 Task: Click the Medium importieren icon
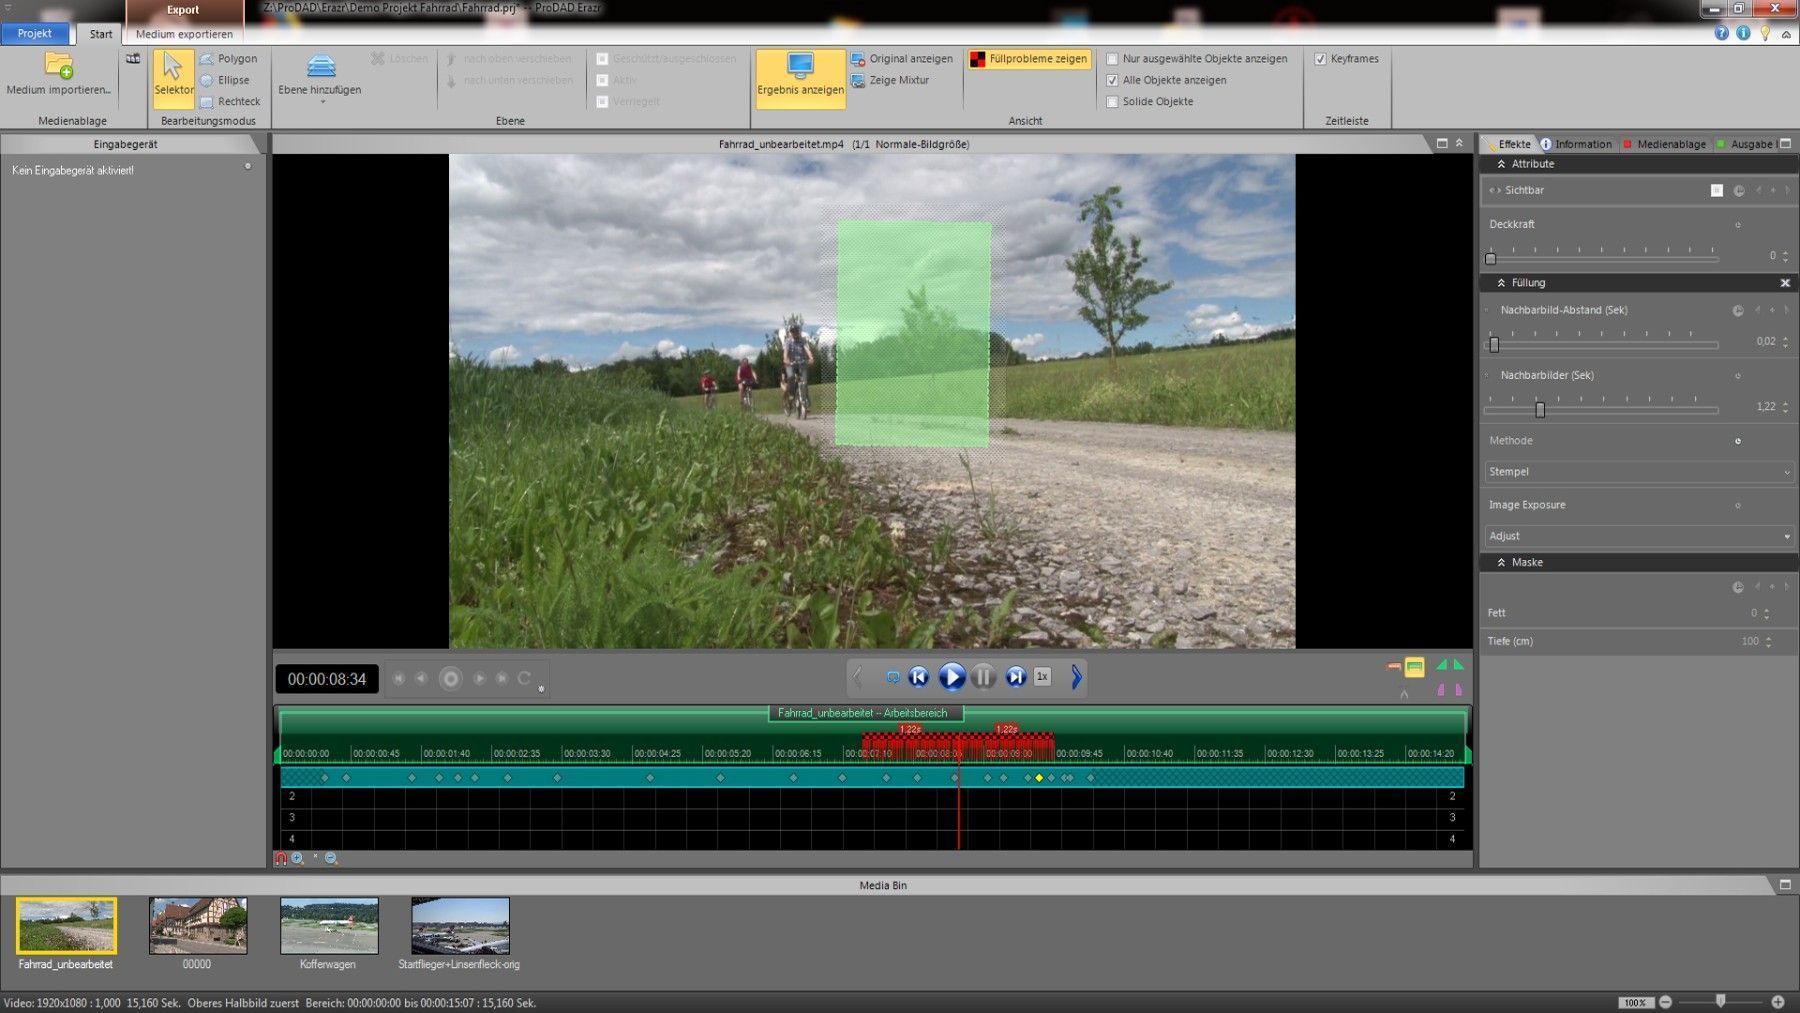[59, 67]
